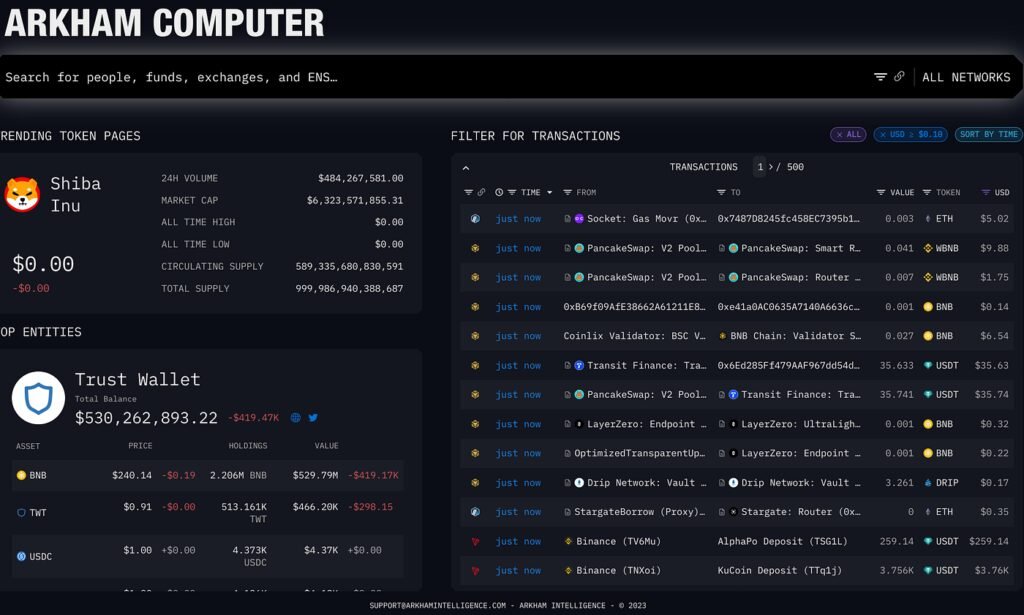Open the TOKEN column filter icon

927,192
